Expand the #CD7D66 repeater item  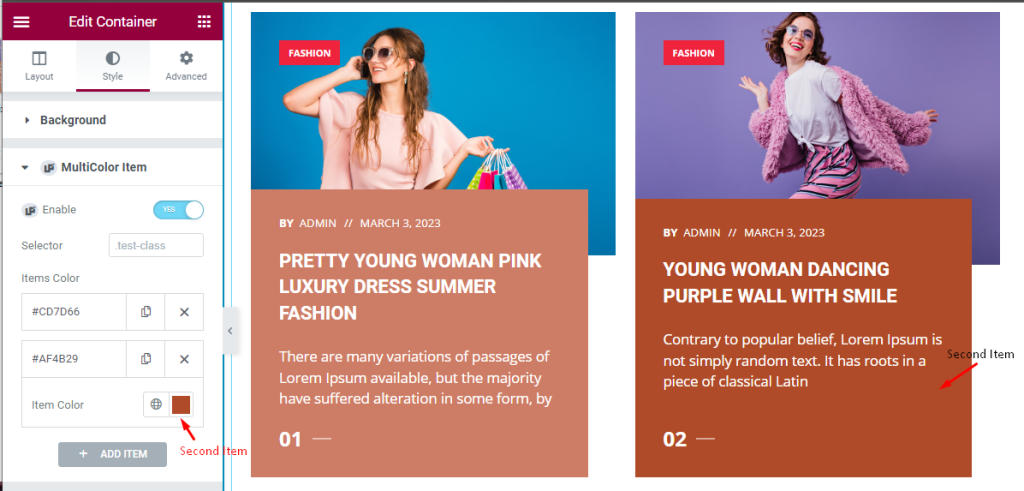click(x=73, y=312)
